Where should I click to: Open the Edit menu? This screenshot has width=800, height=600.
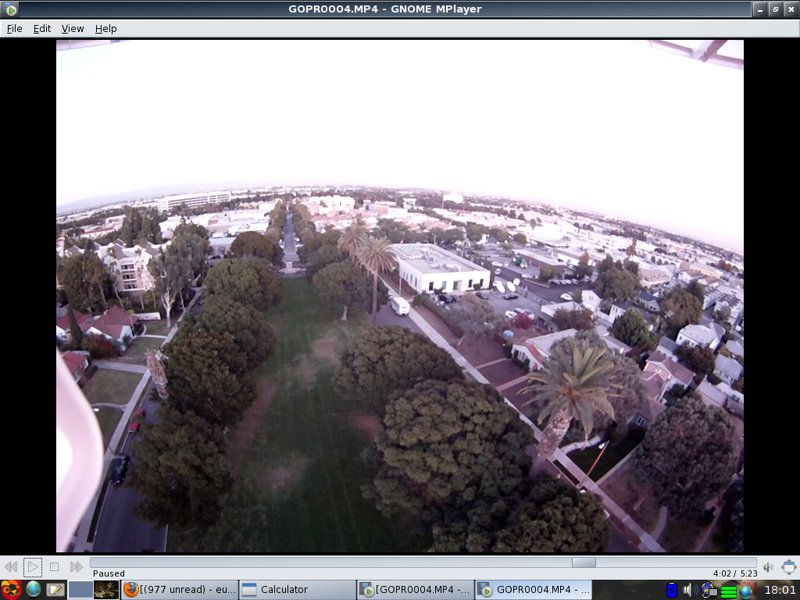(42, 29)
